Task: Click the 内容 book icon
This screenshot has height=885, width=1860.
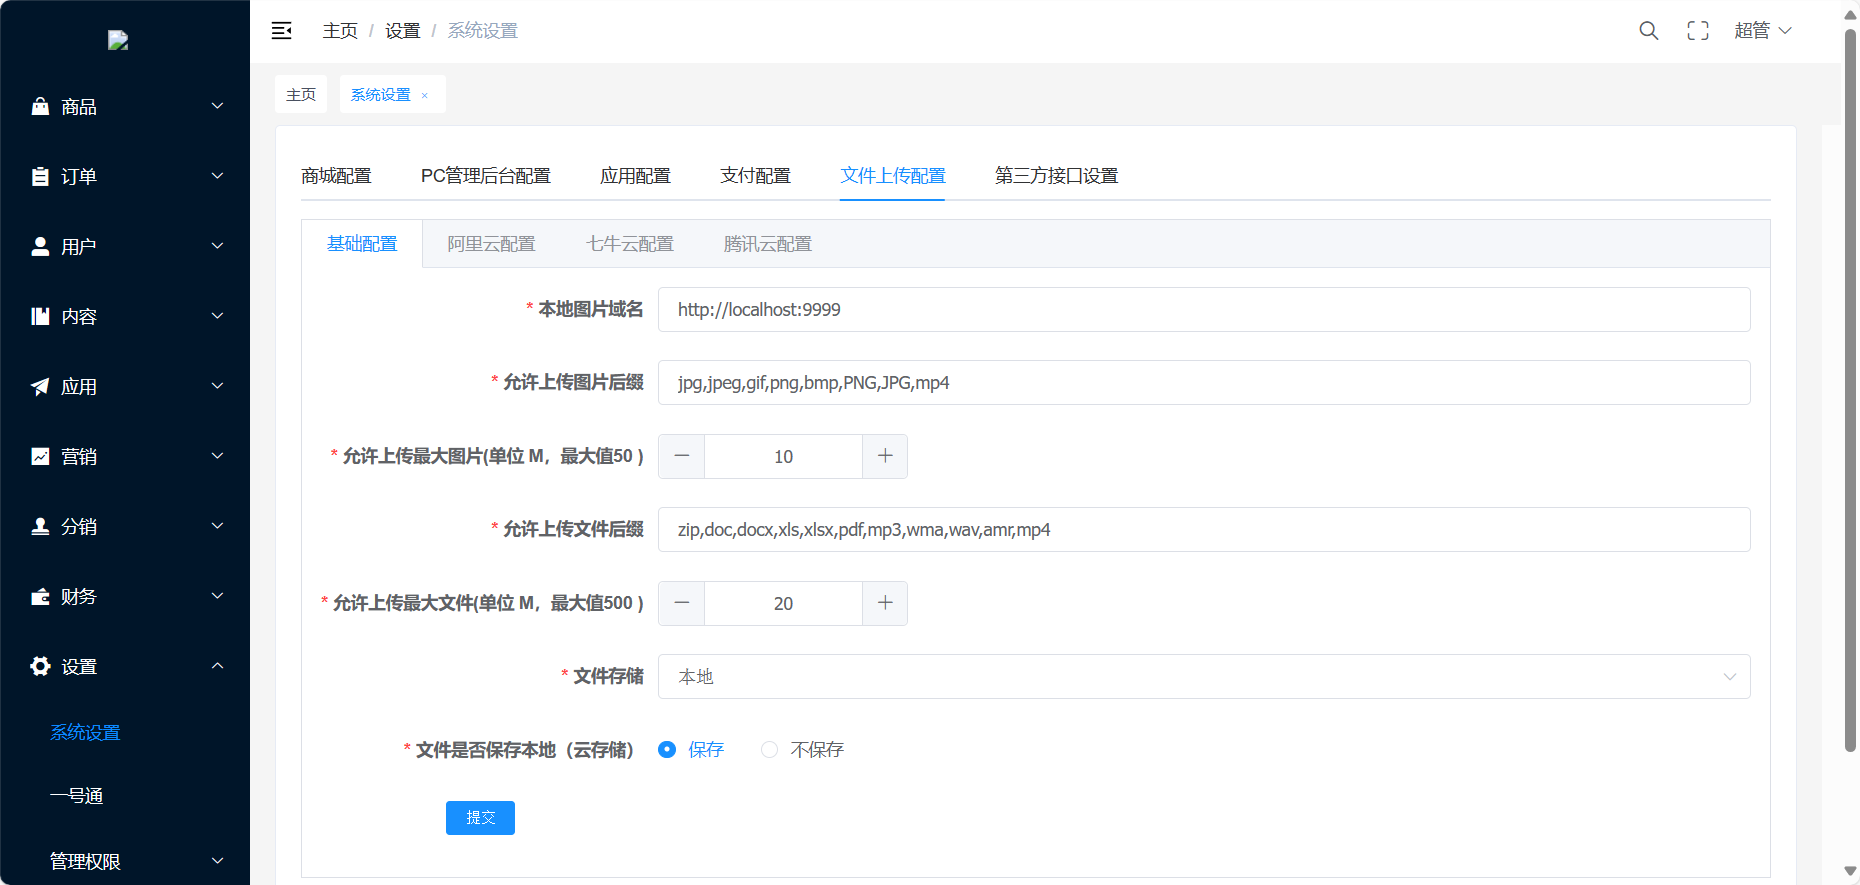Action: pyautogui.click(x=40, y=316)
